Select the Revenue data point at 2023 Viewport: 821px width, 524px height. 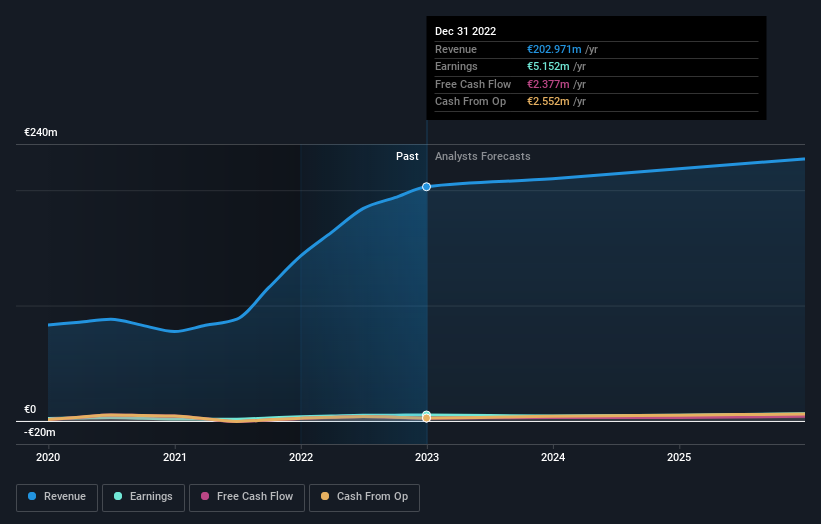(426, 187)
